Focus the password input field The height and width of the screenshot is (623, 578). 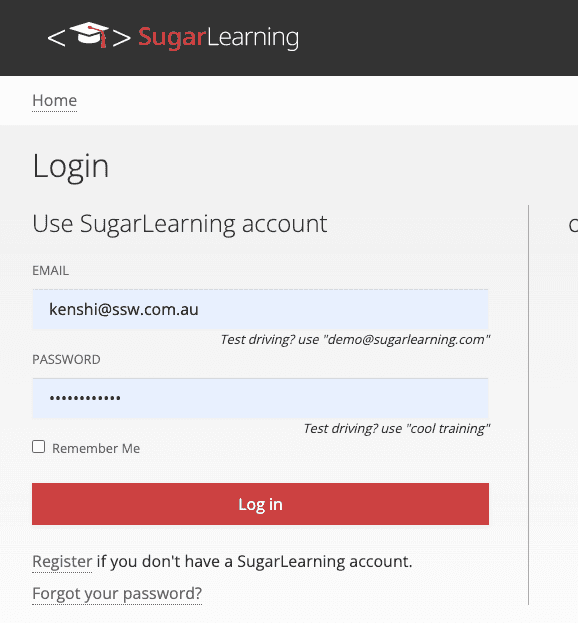(x=260, y=398)
